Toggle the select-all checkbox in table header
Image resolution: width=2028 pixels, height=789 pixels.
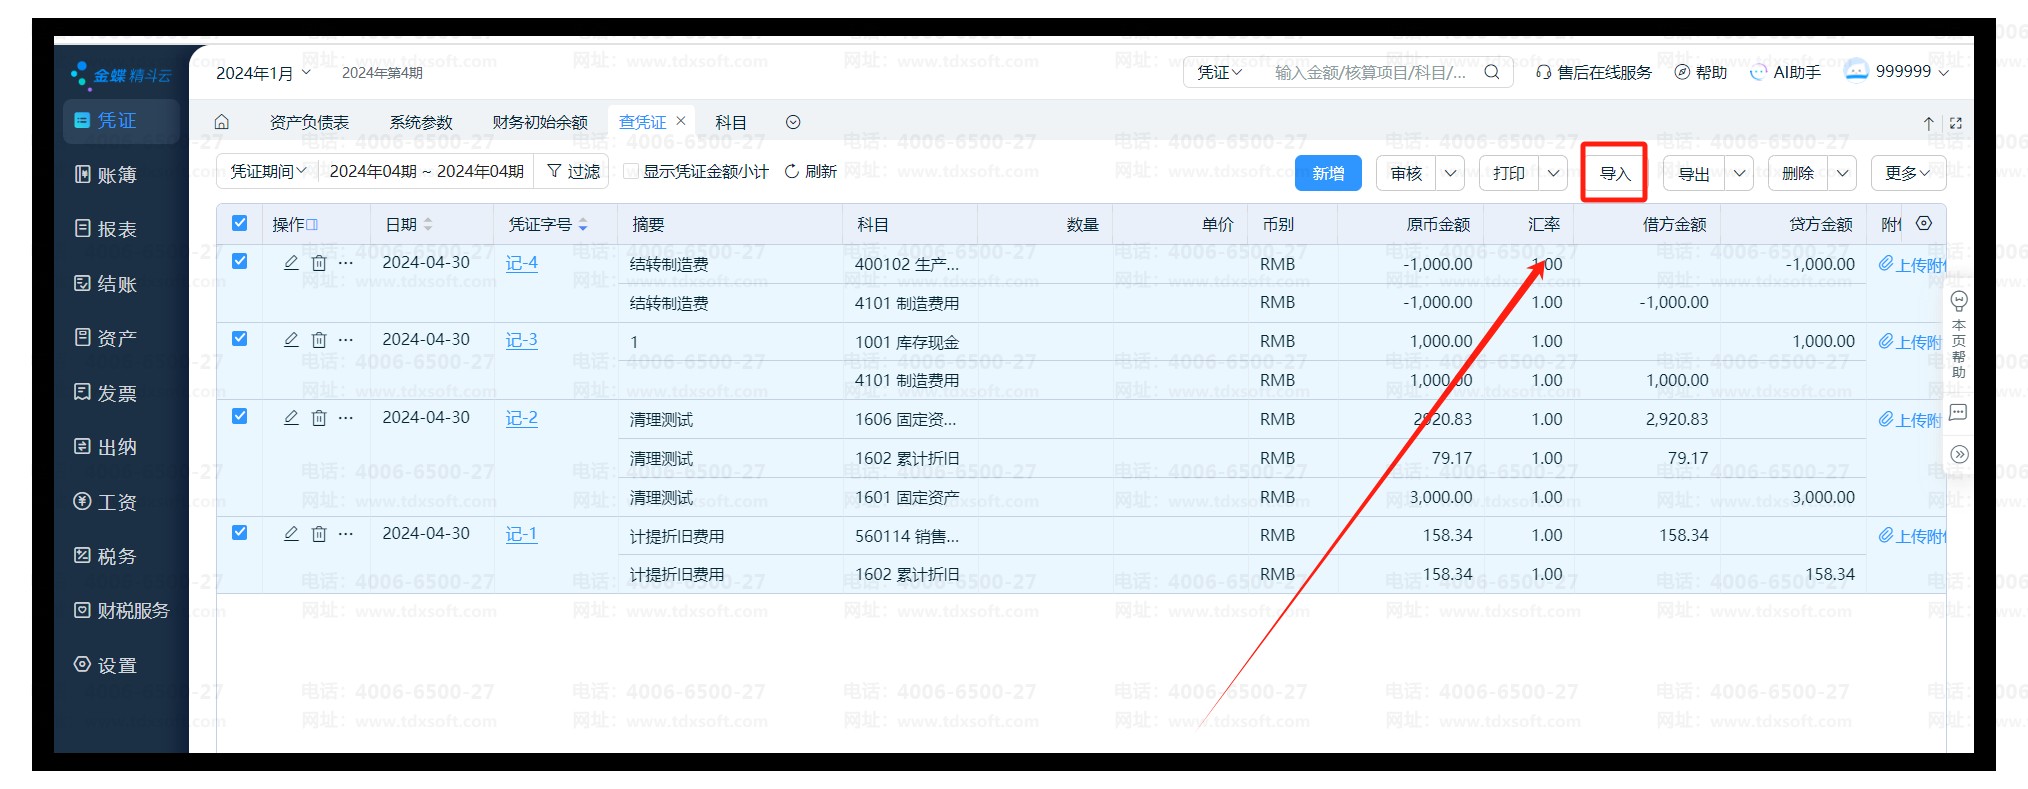point(240,224)
